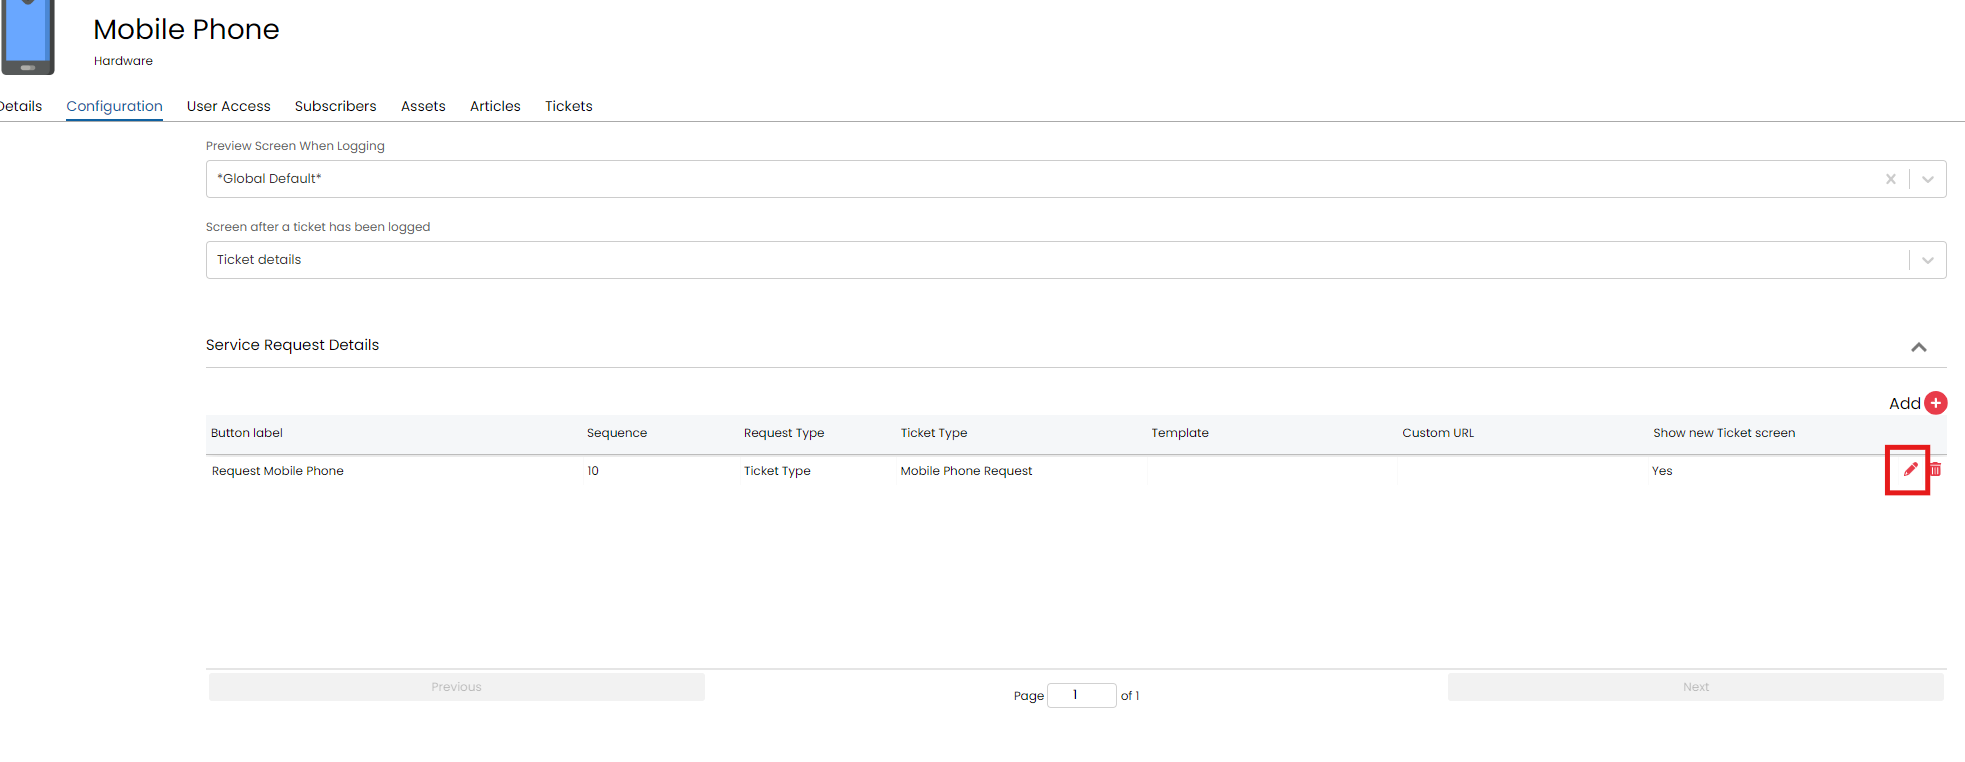This screenshot has width=1965, height=762.
Task: Click the Previous page button
Action: [456, 687]
